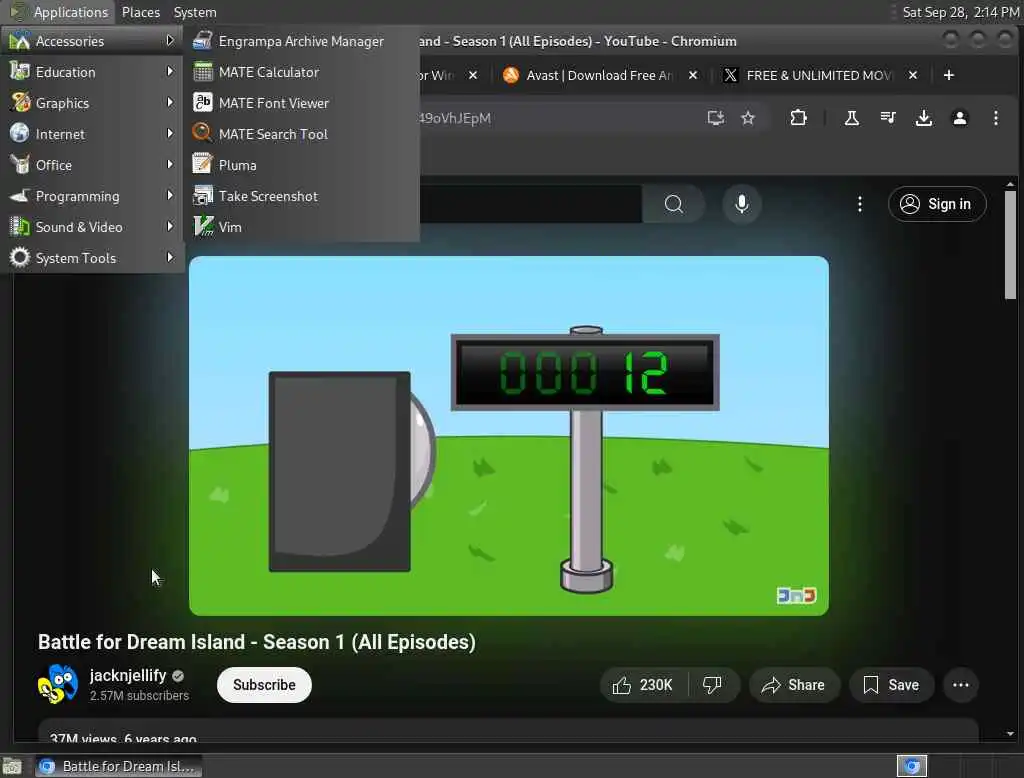Click the voice search microphone icon
This screenshot has height=778, width=1024.
tap(741, 204)
